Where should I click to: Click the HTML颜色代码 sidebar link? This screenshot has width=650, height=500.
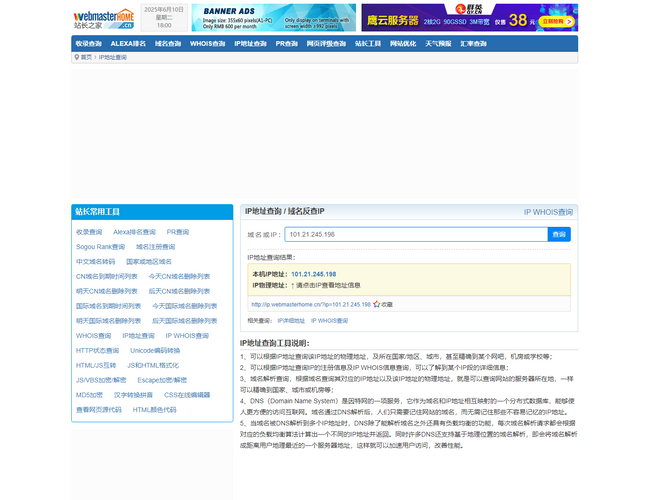[155, 409]
